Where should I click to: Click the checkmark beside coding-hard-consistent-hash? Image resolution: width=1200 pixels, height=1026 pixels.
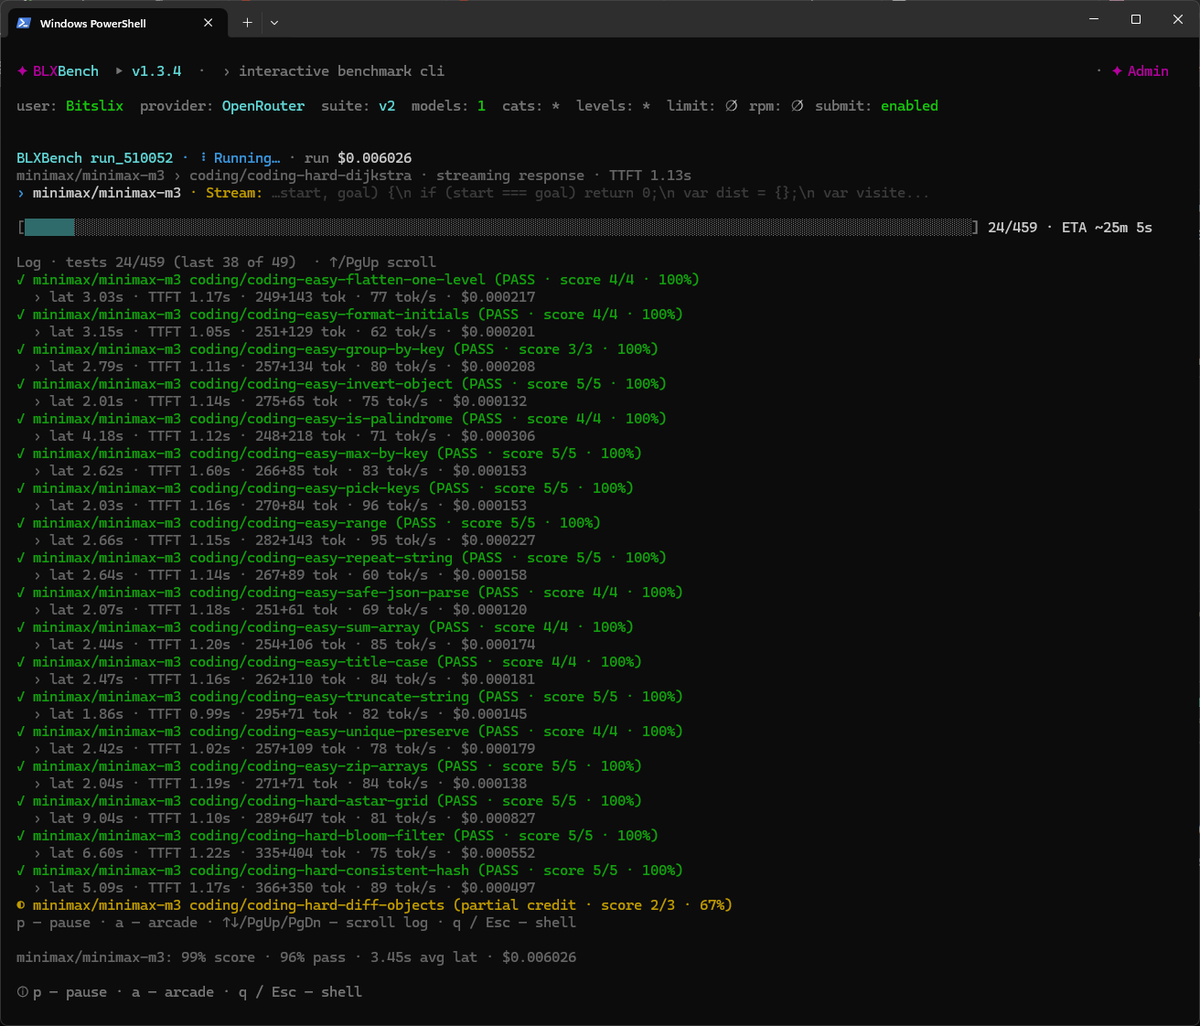[x=21, y=870]
